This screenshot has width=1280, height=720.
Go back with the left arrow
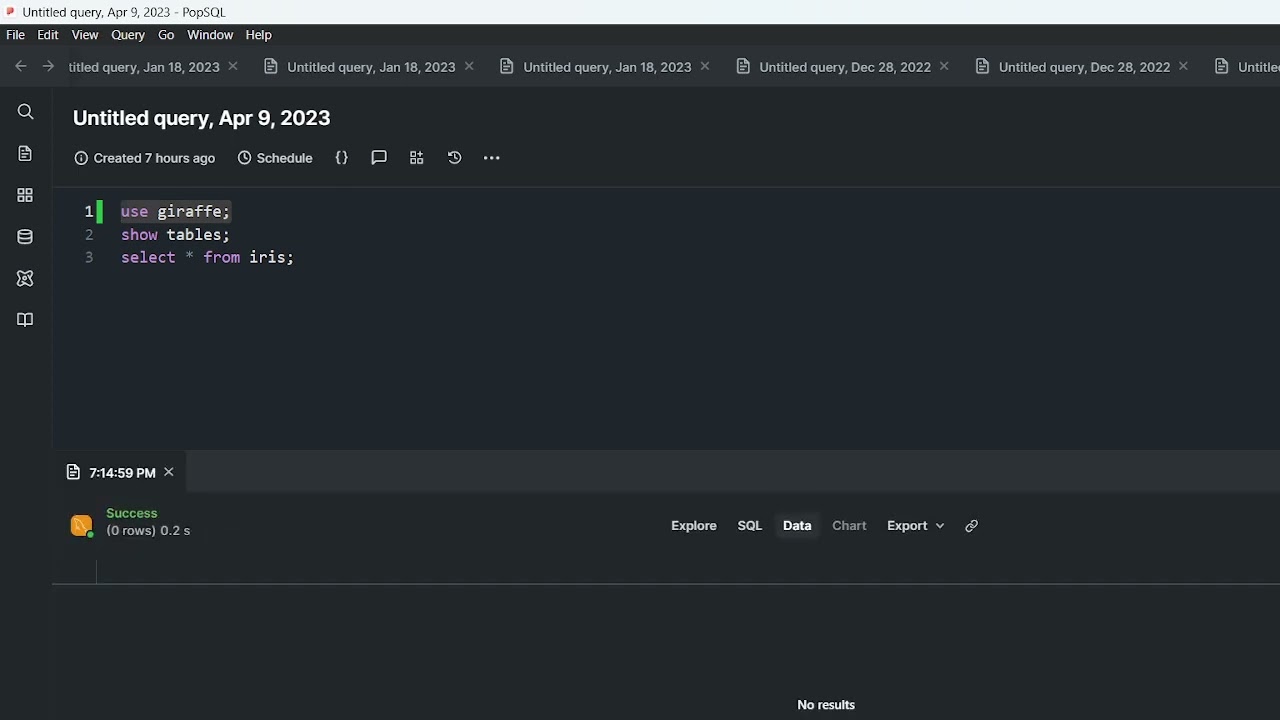point(21,66)
